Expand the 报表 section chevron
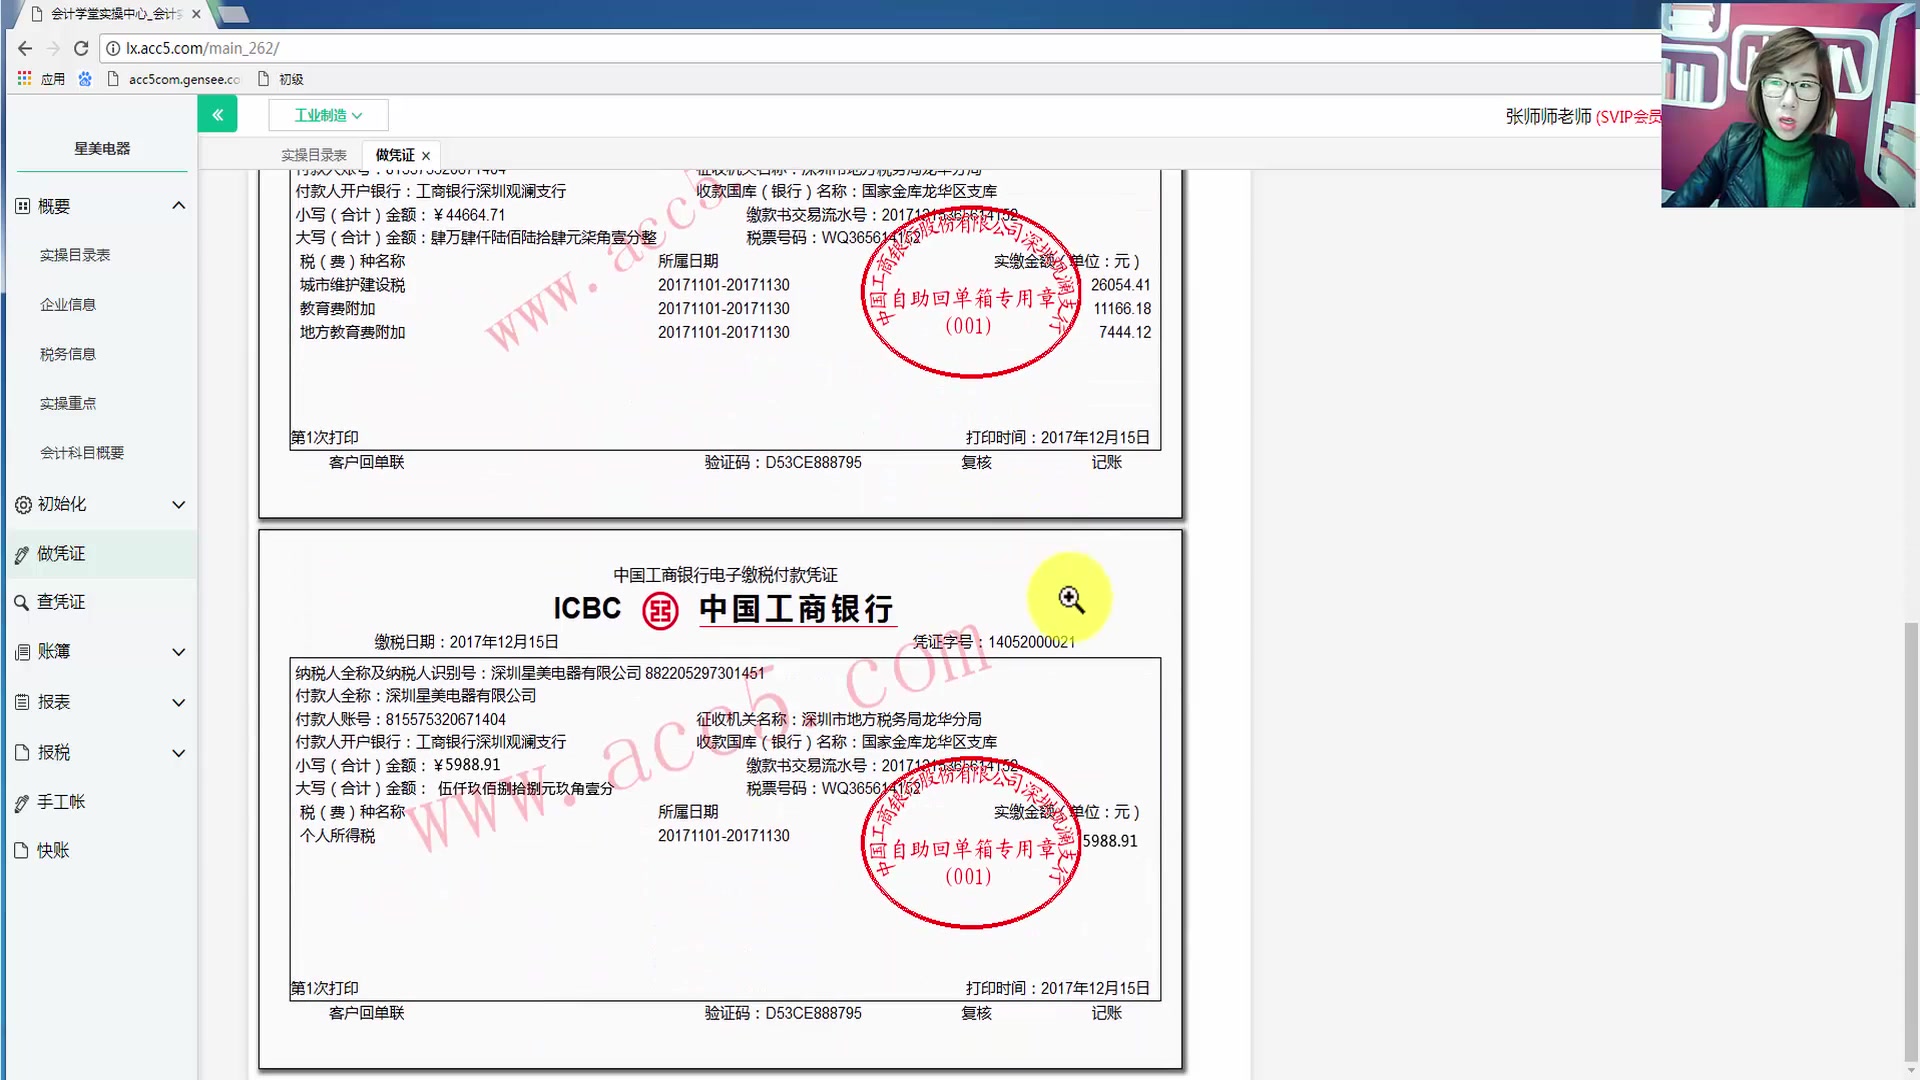The height and width of the screenshot is (1080, 1920). pos(179,702)
